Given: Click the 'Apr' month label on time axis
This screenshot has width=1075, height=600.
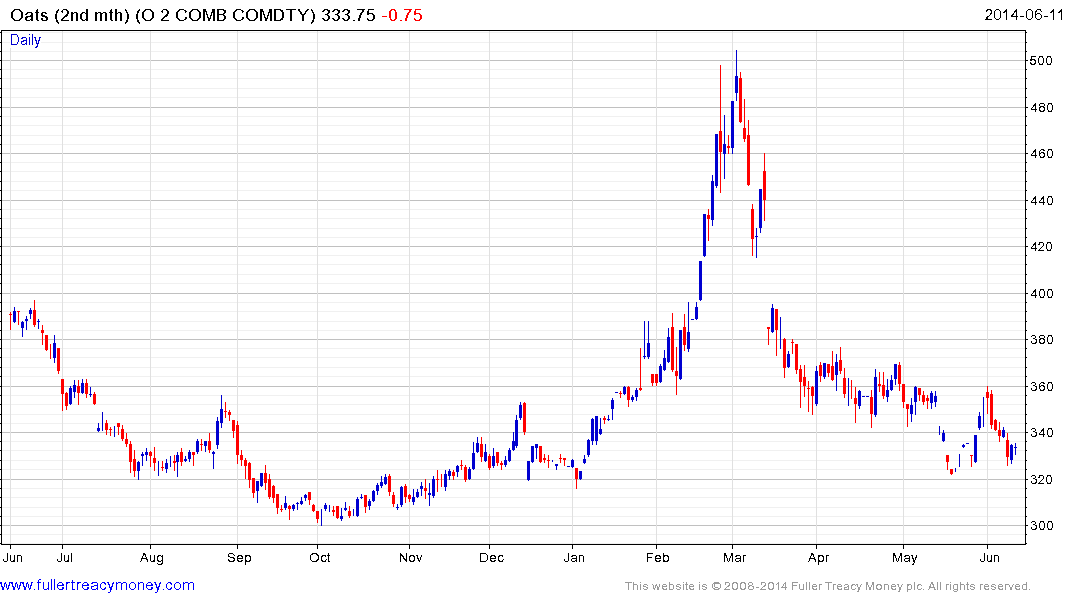Looking at the screenshot, I should 818,558.
